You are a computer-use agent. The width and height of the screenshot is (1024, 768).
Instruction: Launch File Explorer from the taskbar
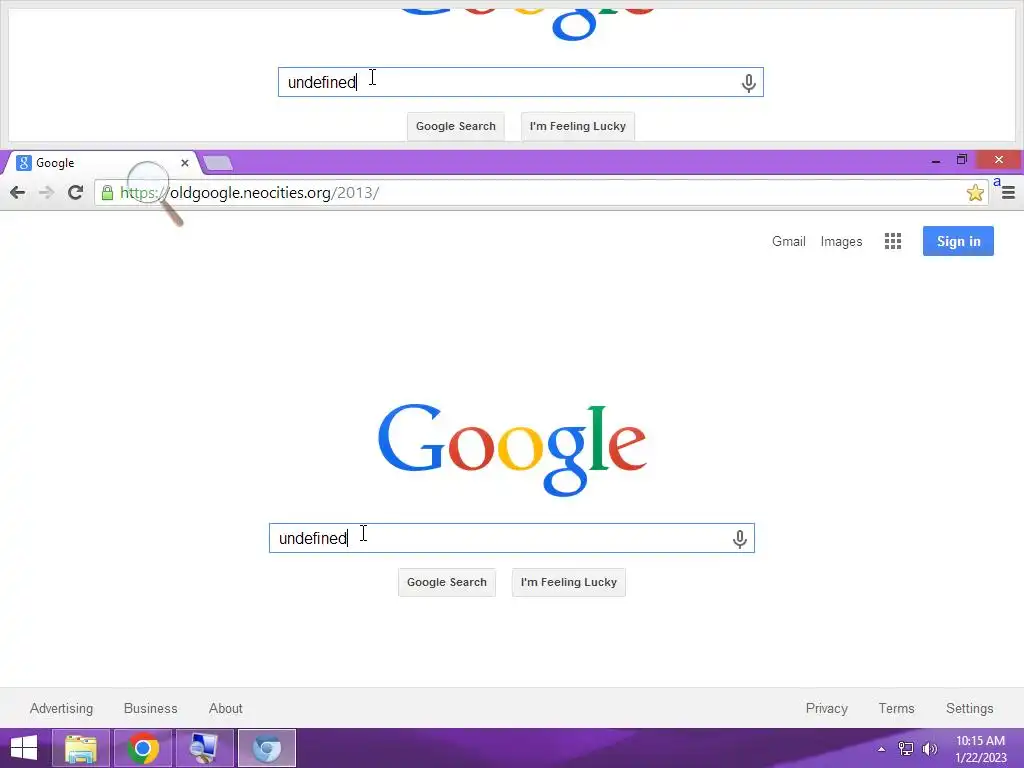81,748
